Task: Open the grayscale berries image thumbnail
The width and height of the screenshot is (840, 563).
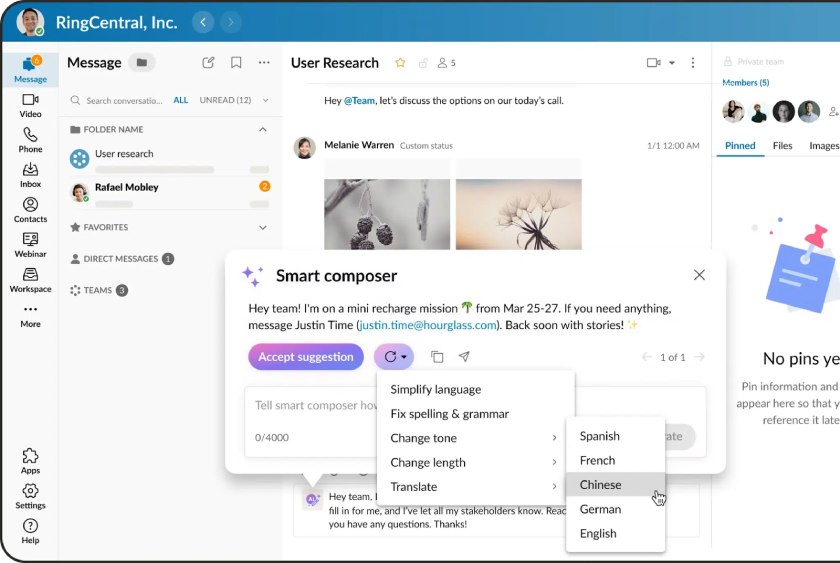Action: point(387,214)
